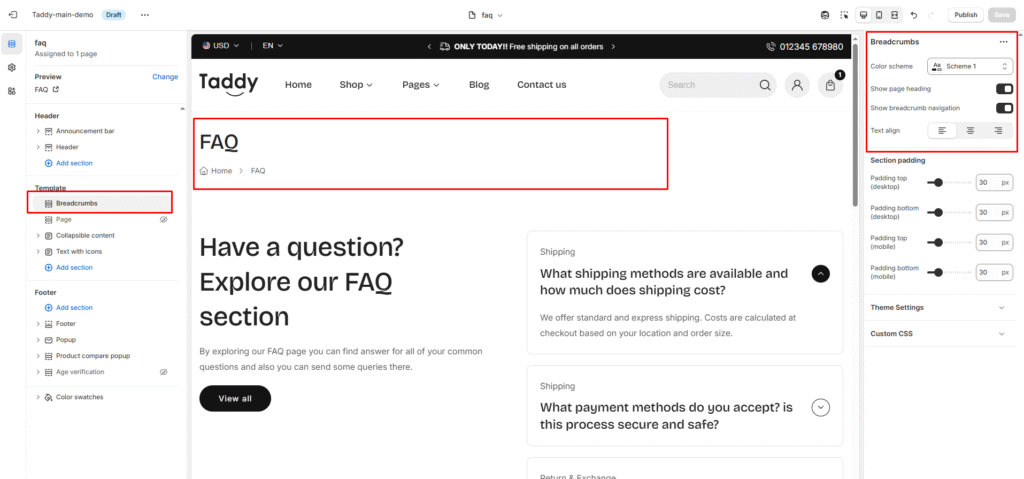Click the center text align icon
This screenshot has height=479, width=1024.
pos(970,130)
